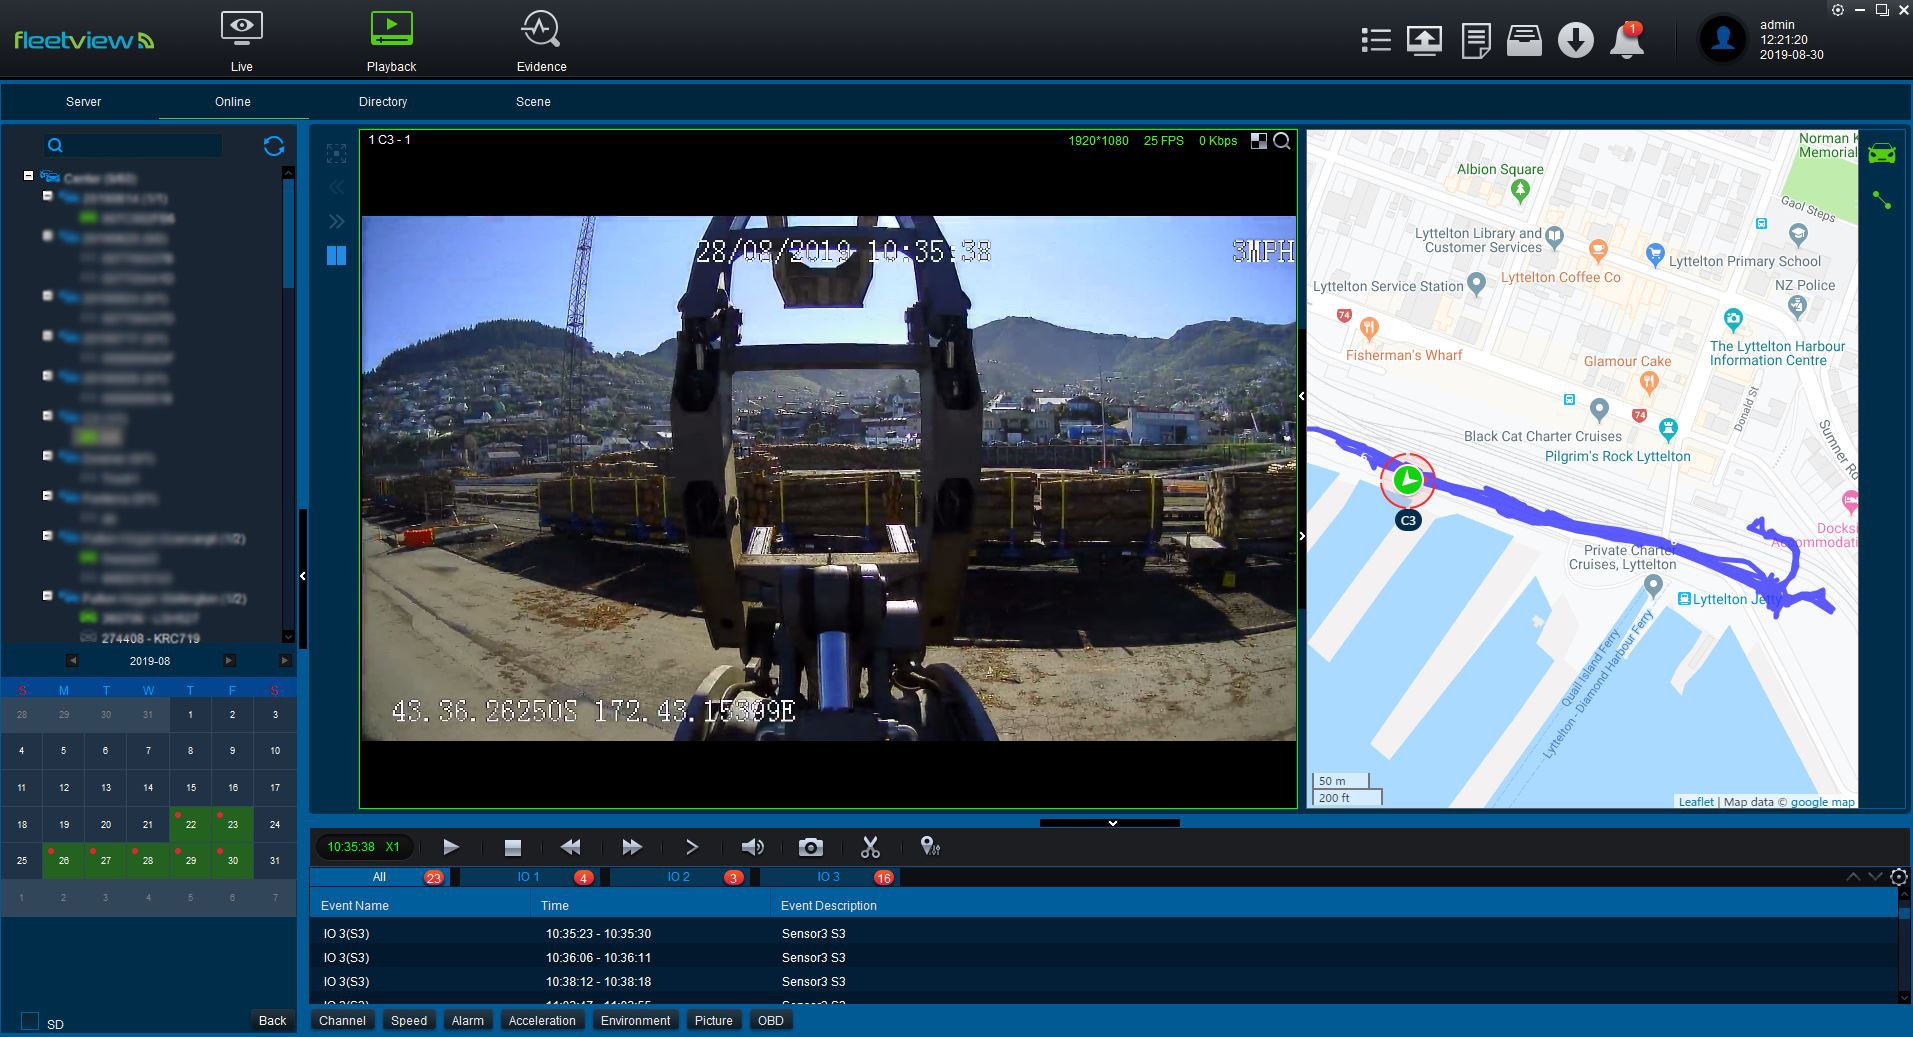Open the IO 3 events tab
Screen dimensions: 1913x1037
pyautogui.click(x=828, y=877)
